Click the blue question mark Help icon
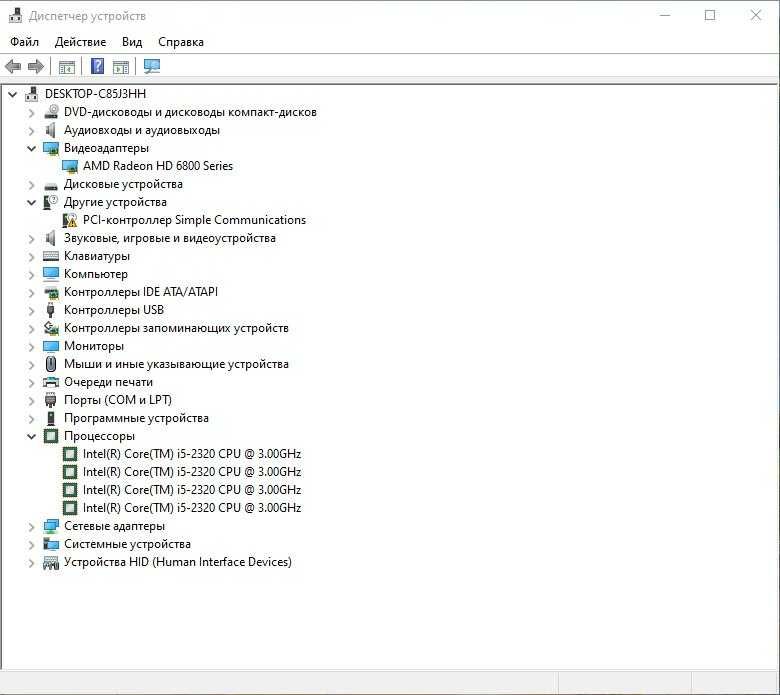 point(98,66)
